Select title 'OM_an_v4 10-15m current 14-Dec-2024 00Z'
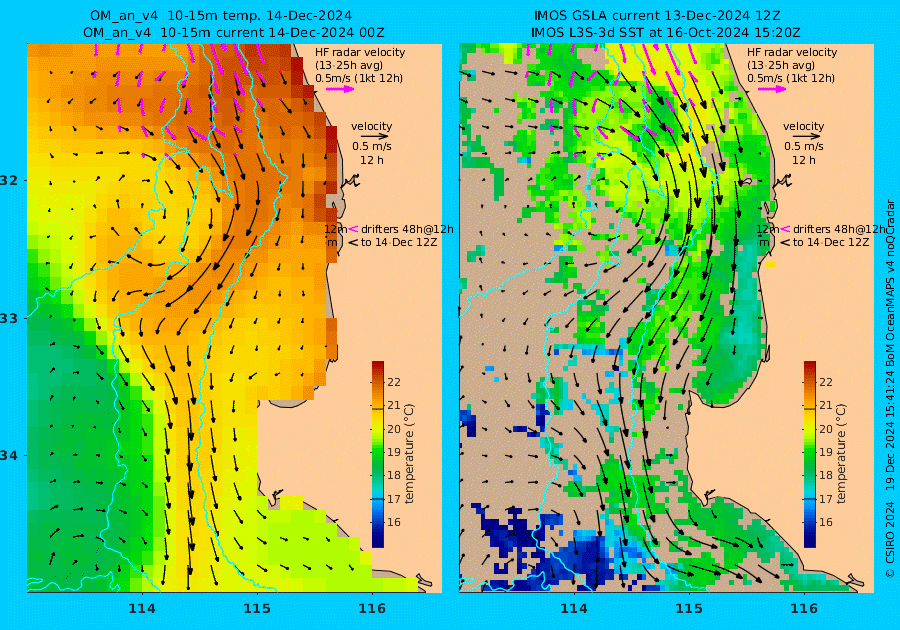 click(234, 33)
